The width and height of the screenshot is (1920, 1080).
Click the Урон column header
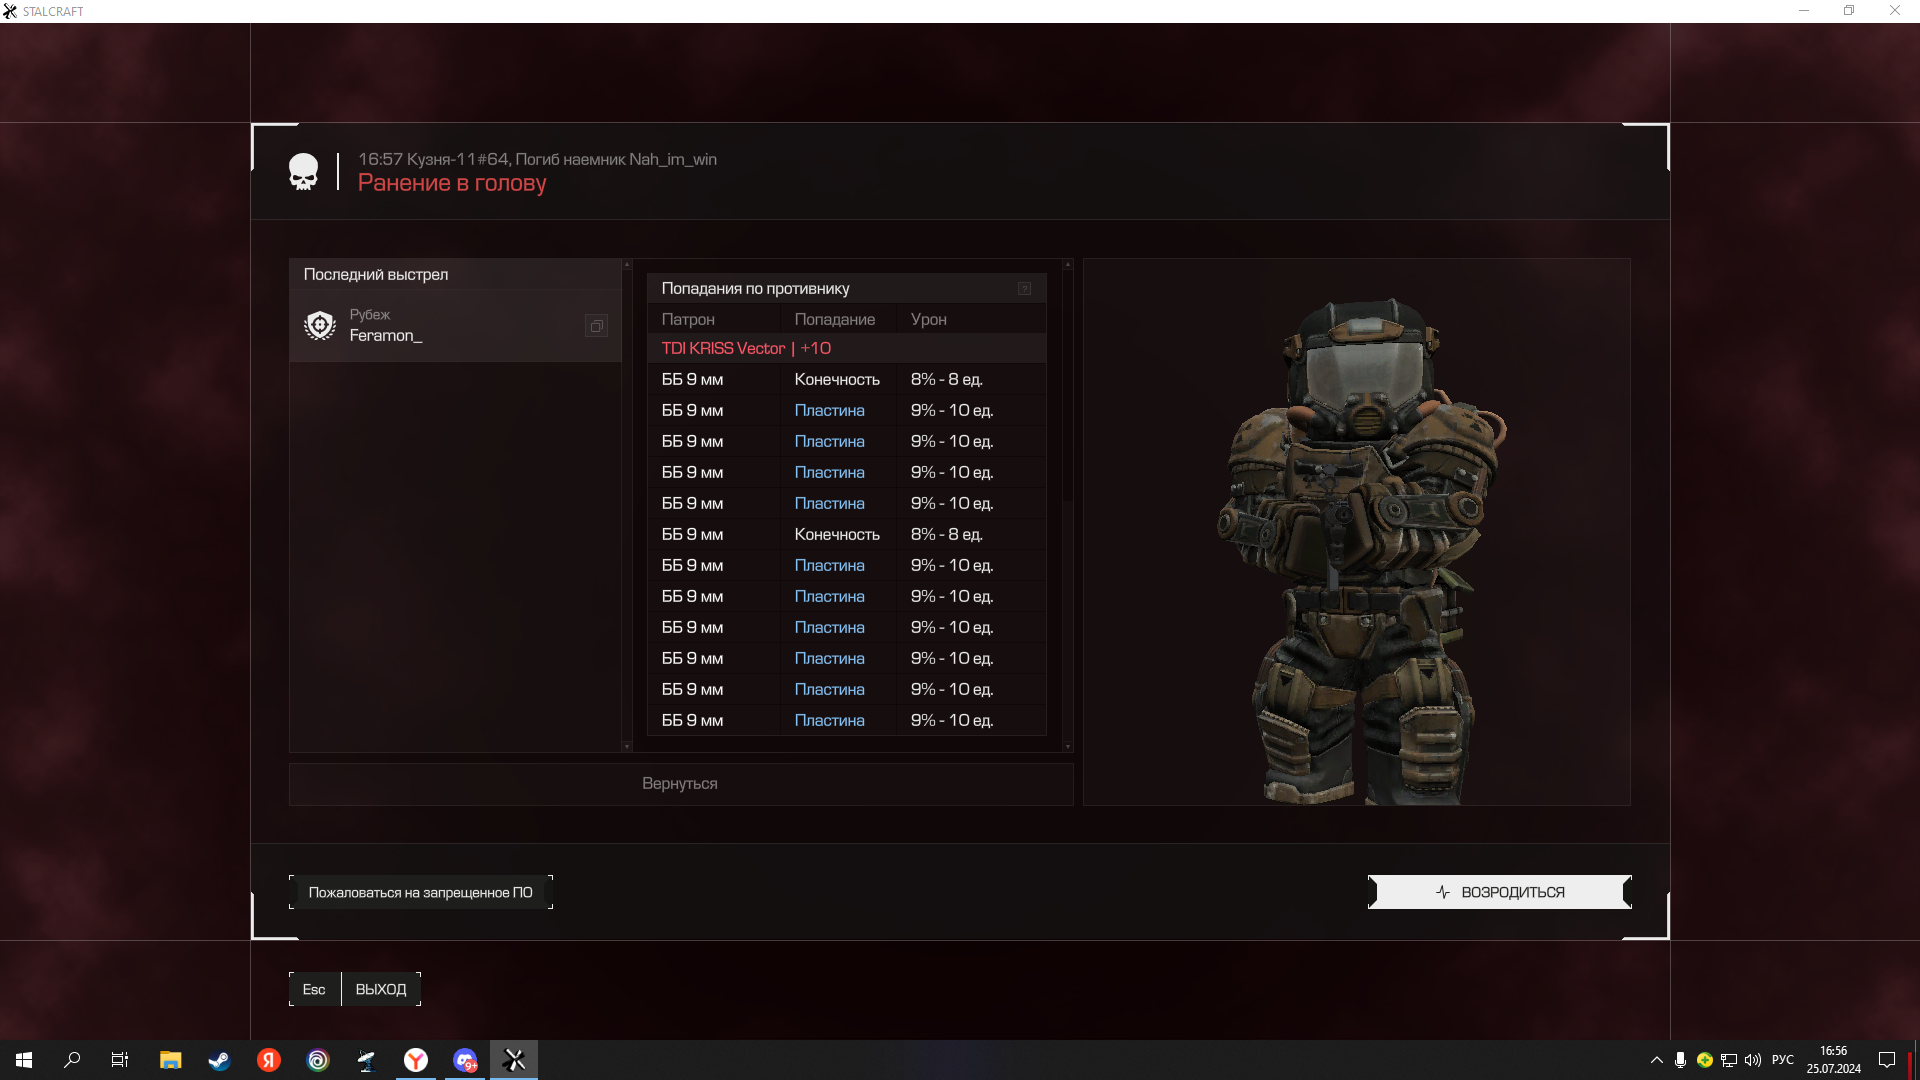tap(928, 319)
